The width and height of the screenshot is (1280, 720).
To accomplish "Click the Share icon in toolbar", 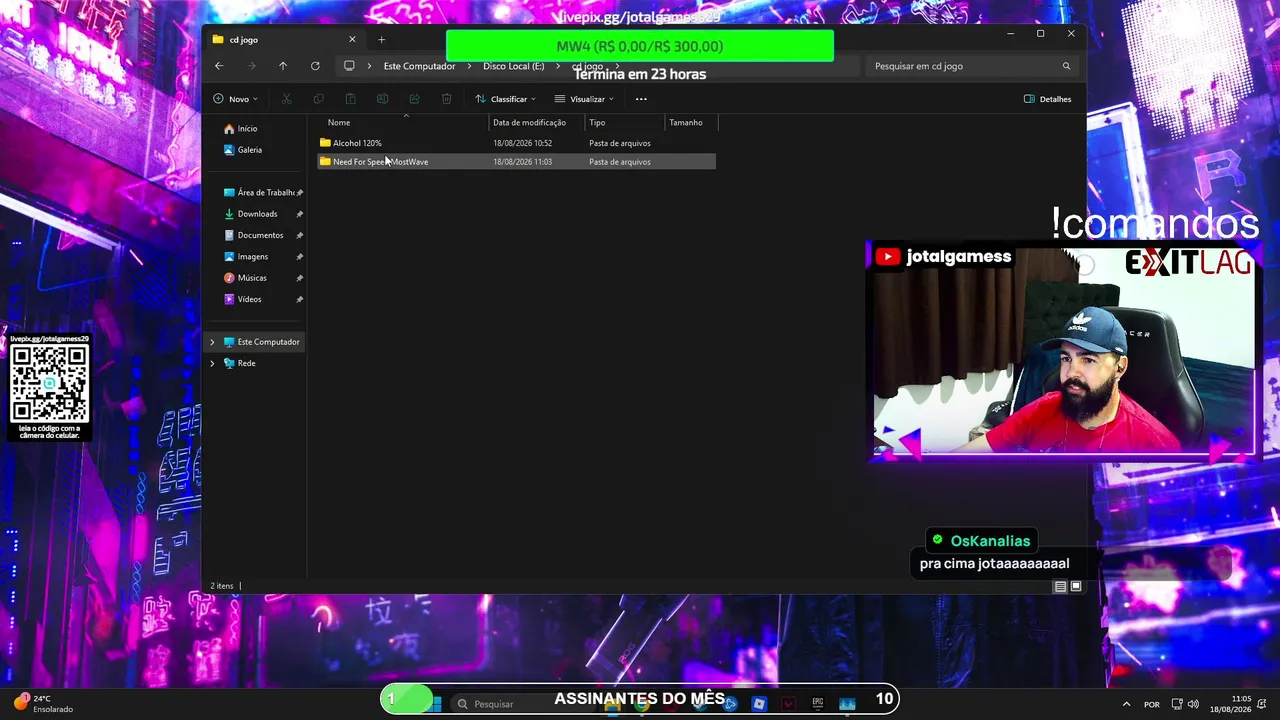I will click(414, 99).
